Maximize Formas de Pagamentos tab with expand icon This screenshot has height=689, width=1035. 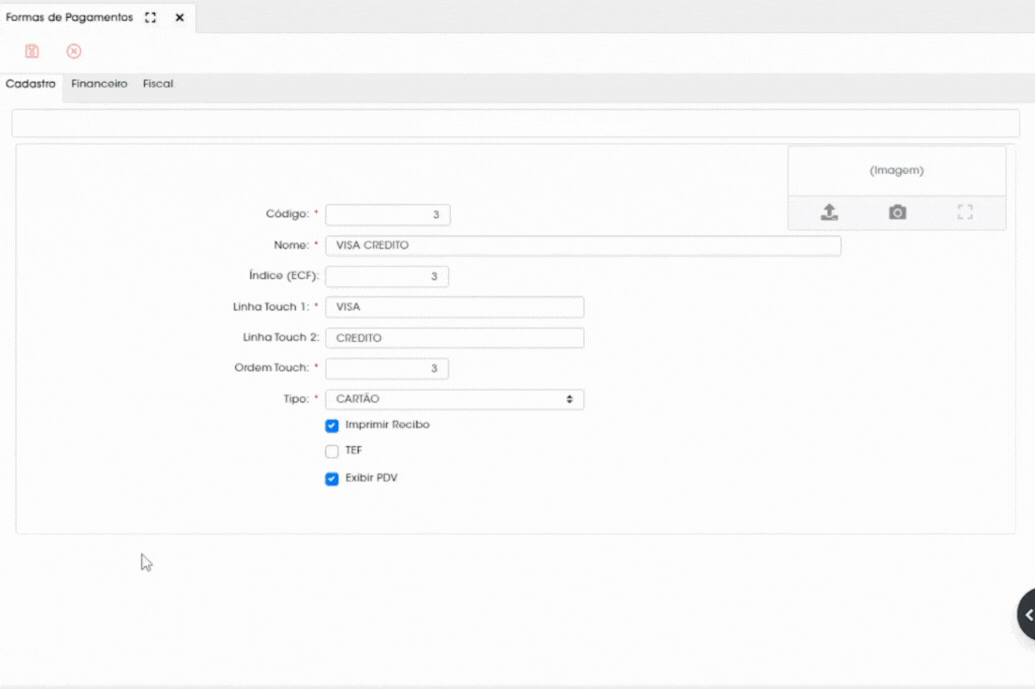point(150,18)
